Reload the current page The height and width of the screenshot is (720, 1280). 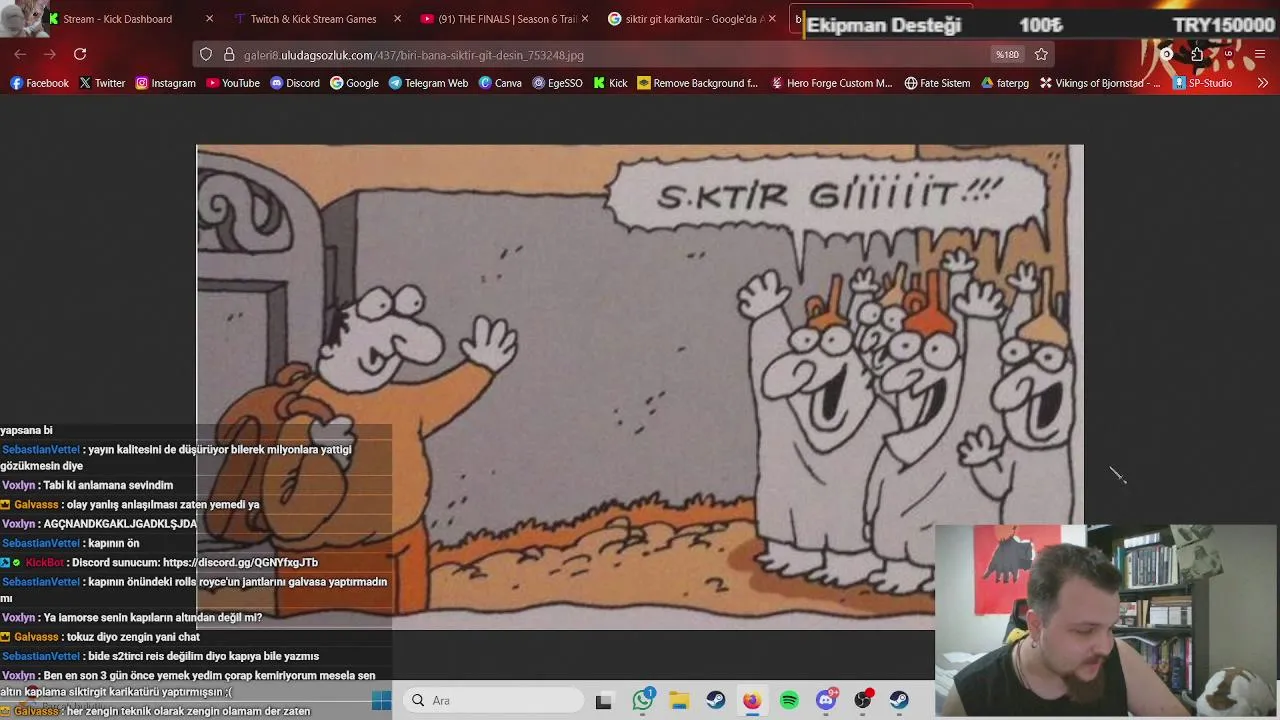coord(80,54)
